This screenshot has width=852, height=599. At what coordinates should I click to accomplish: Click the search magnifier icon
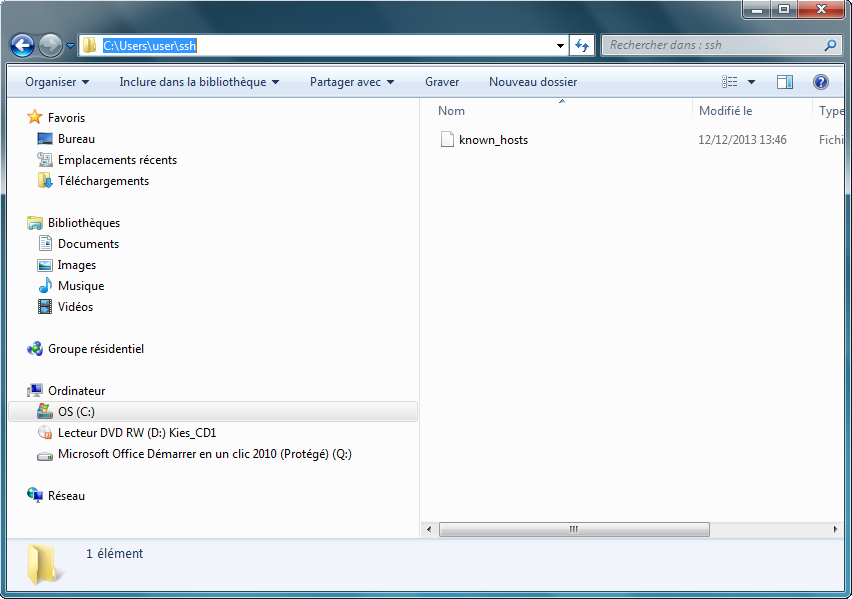pos(830,45)
